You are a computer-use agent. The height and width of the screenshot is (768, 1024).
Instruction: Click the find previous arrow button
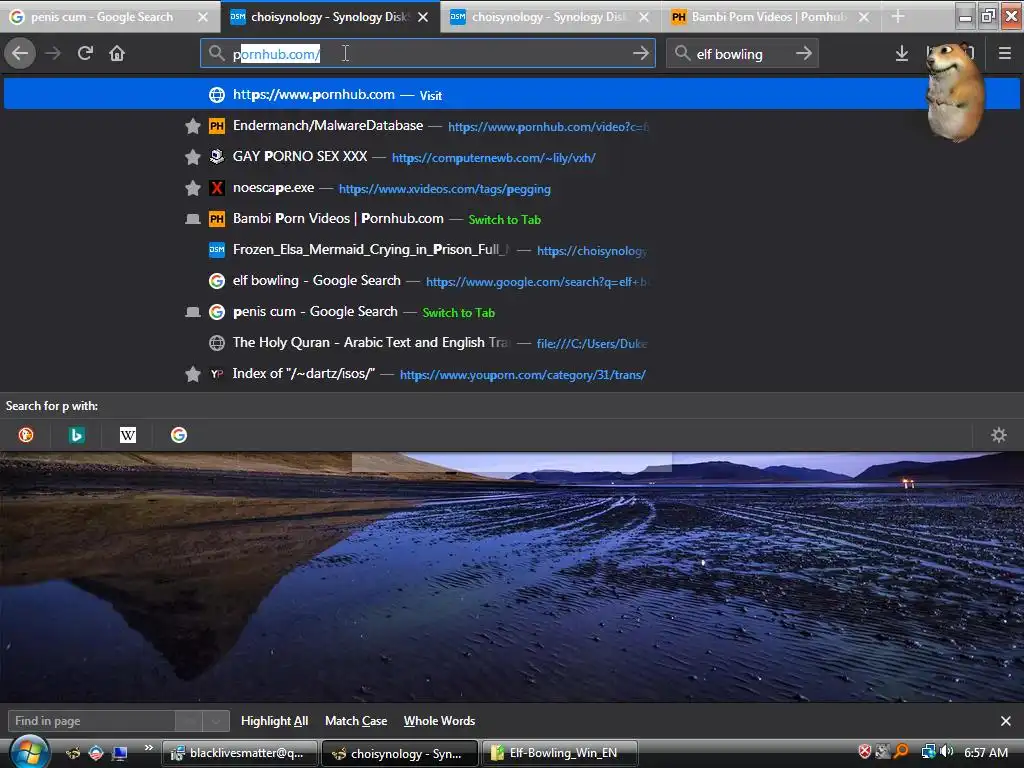click(x=189, y=721)
